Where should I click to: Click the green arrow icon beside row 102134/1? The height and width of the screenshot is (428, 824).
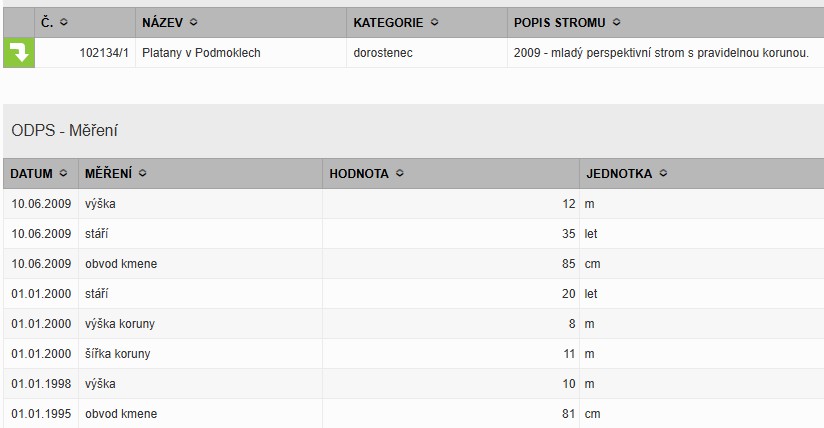pos(19,52)
